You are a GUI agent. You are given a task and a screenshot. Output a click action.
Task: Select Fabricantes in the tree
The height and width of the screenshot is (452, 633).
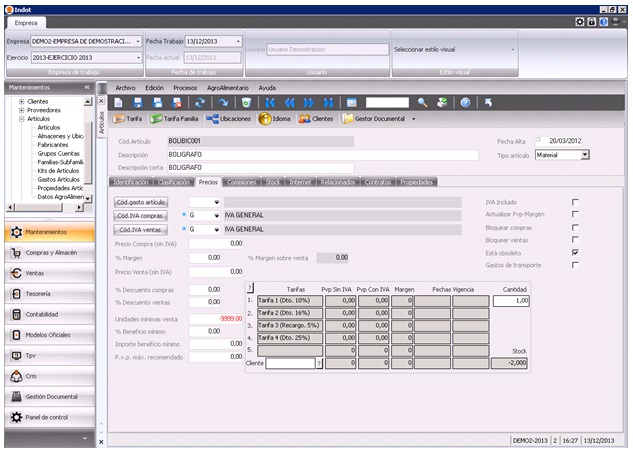pyautogui.click(x=54, y=145)
